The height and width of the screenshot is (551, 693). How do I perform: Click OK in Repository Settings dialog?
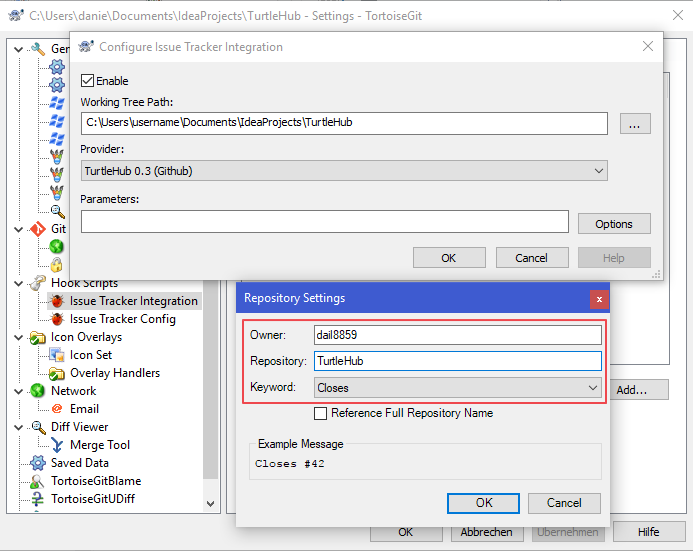(484, 503)
